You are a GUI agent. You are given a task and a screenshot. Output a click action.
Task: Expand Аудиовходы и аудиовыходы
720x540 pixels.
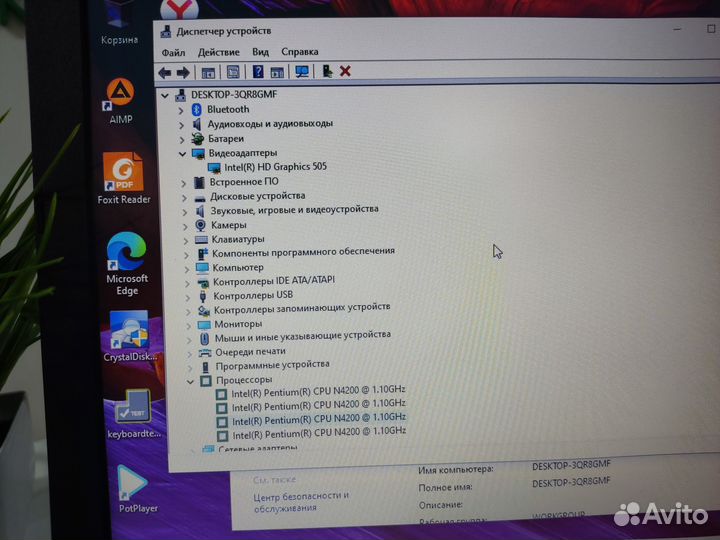click(181, 125)
